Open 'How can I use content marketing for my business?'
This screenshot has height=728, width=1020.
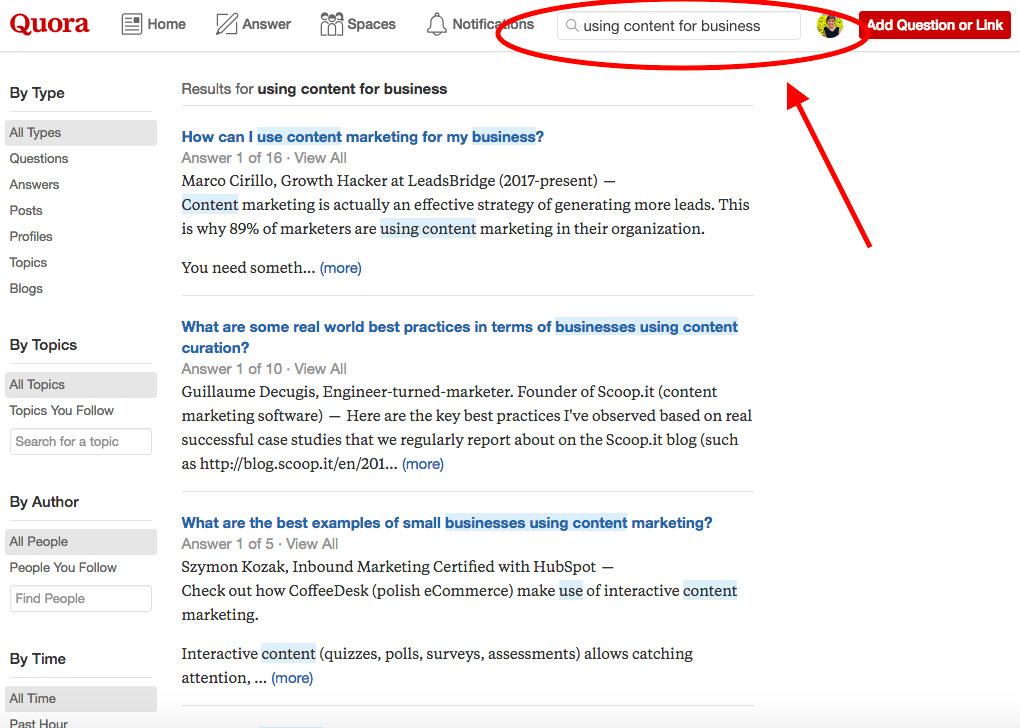[x=362, y=137]
